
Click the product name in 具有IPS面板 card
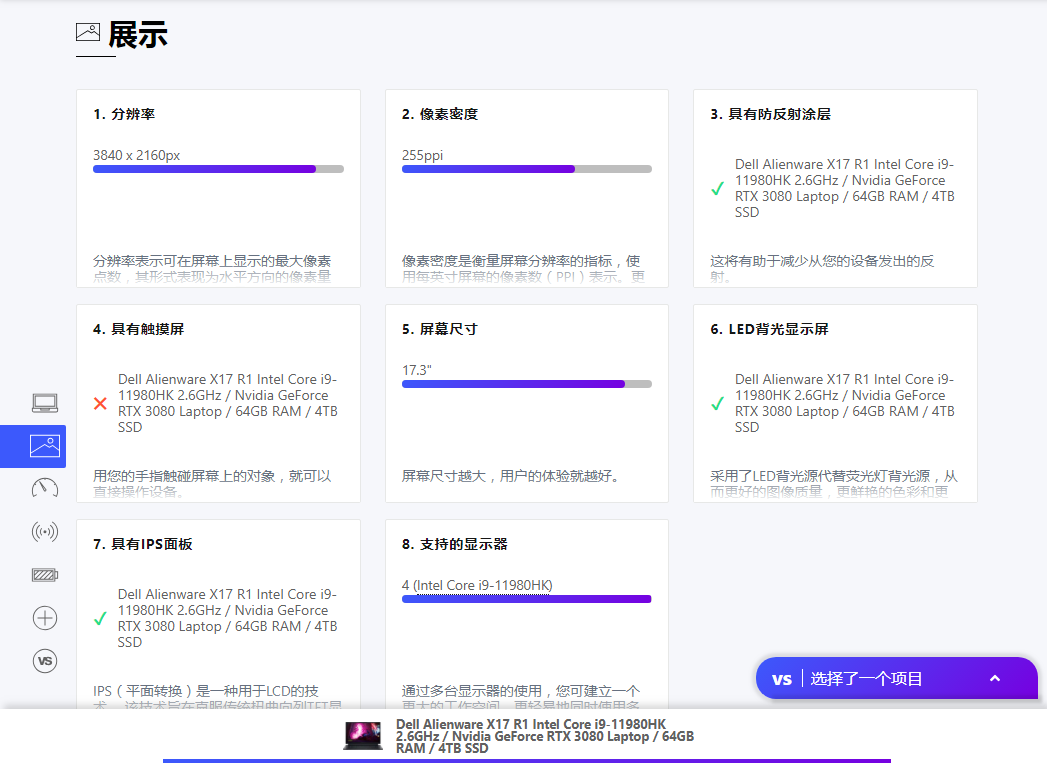pyautogui.click(x=228, y=618)
